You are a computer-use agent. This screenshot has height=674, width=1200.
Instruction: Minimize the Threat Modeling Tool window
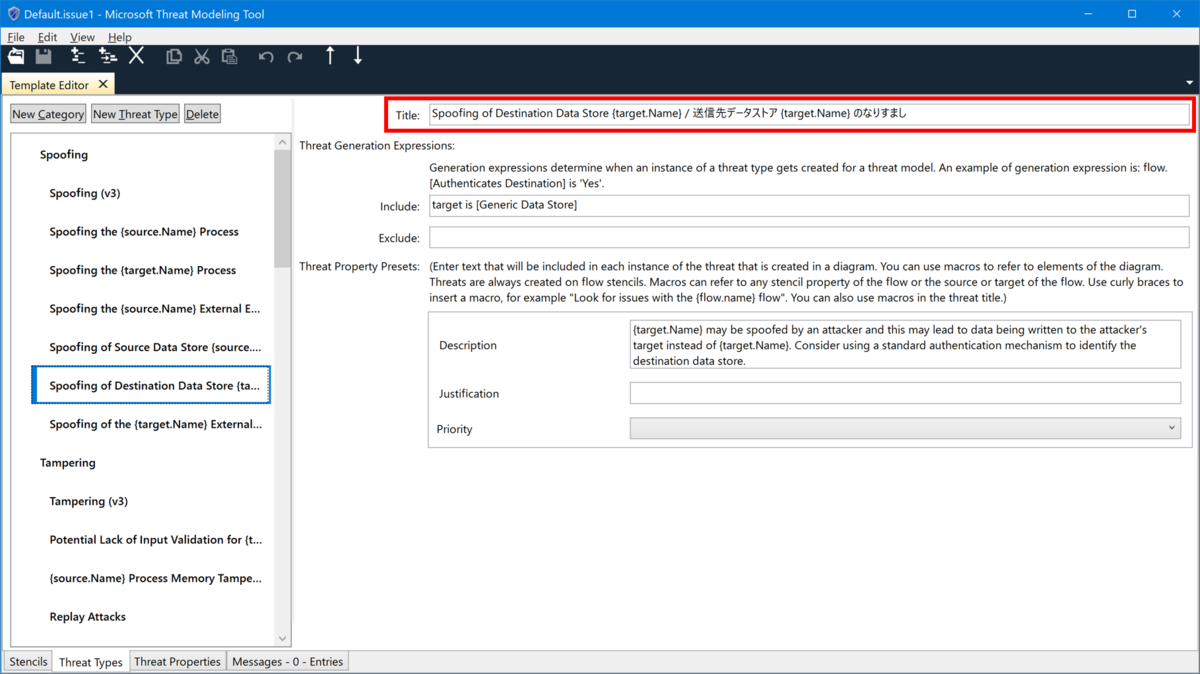pos(1087,14)
